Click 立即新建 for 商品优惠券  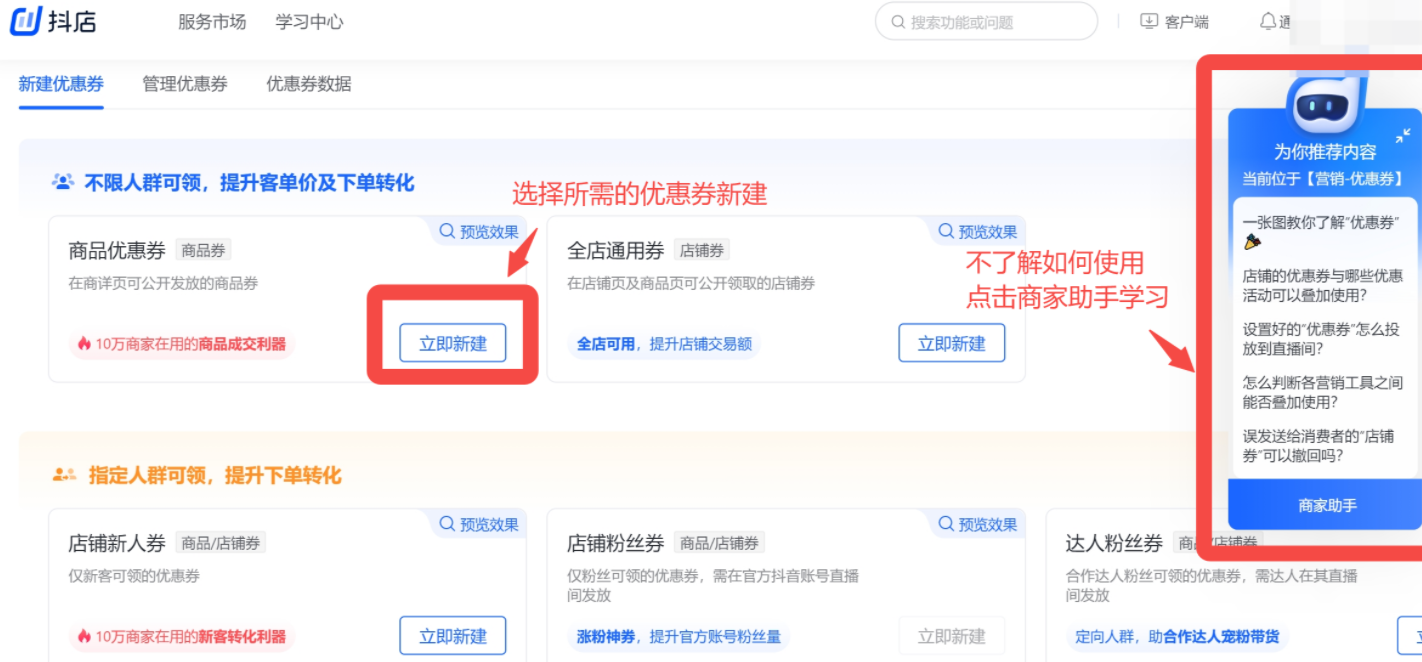[x=453, y=343]
